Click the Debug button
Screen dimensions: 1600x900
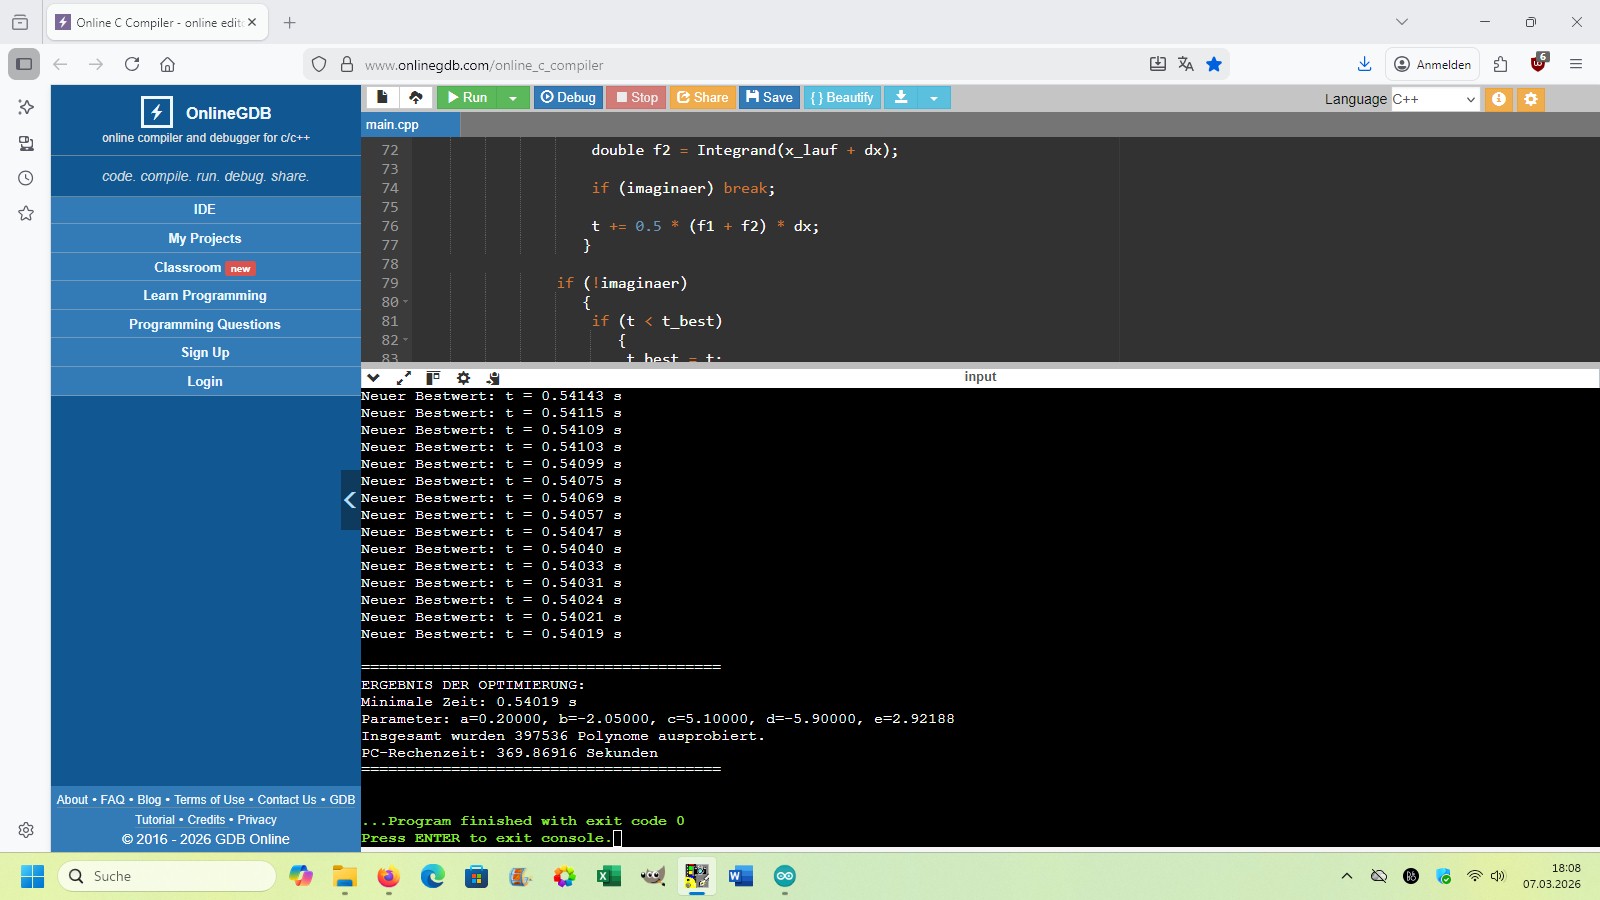568,97
